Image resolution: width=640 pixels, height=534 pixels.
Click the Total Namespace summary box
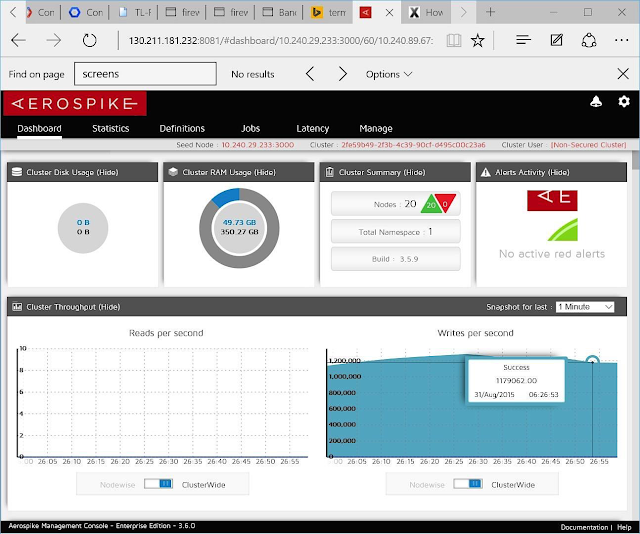(396, 231)
